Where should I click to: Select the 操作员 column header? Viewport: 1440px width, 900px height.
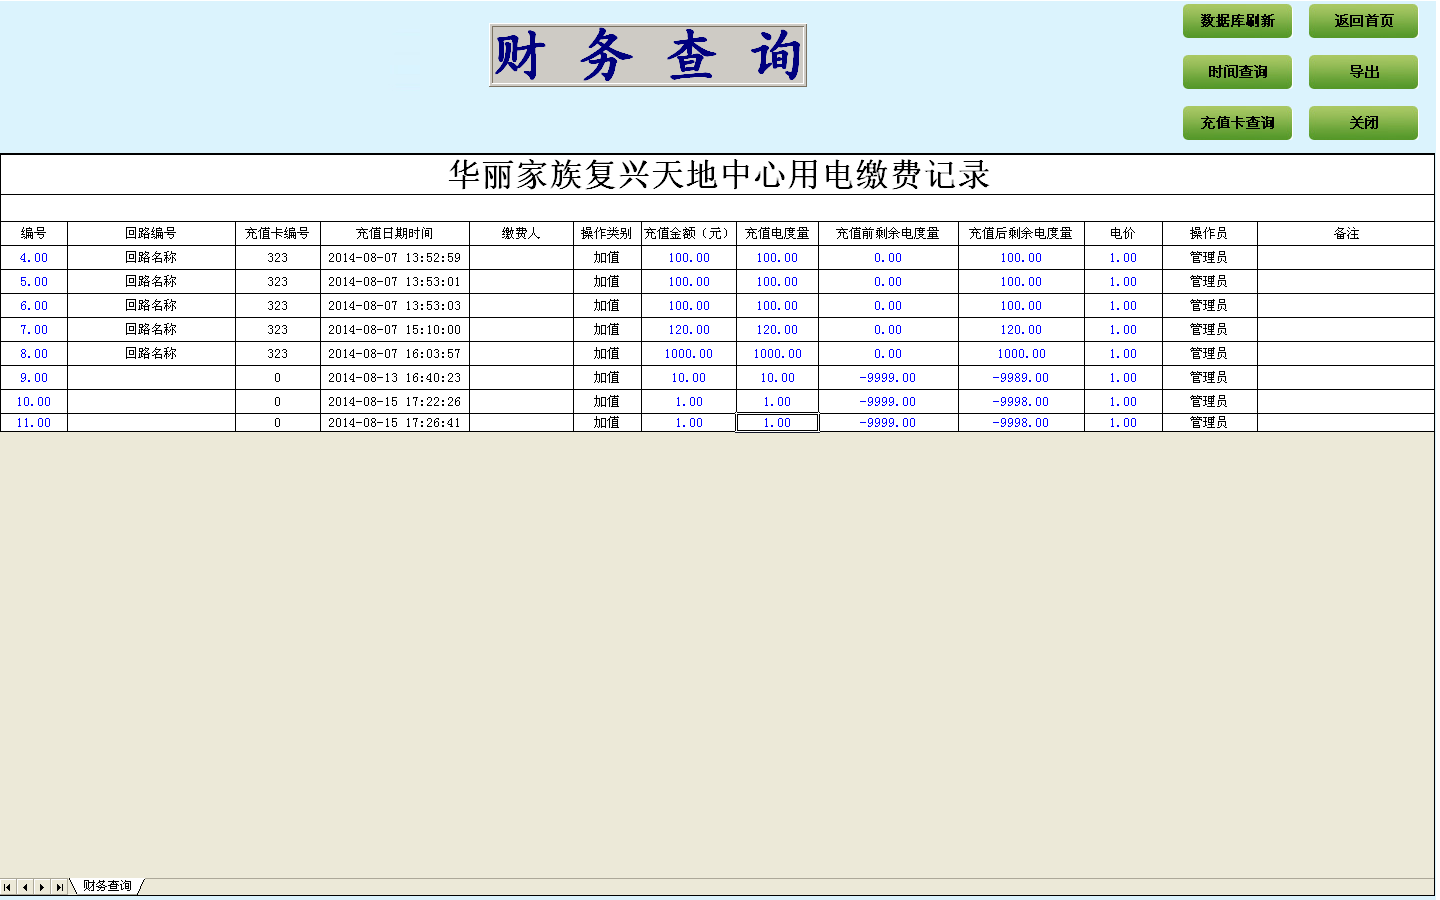coord(1209,233)
